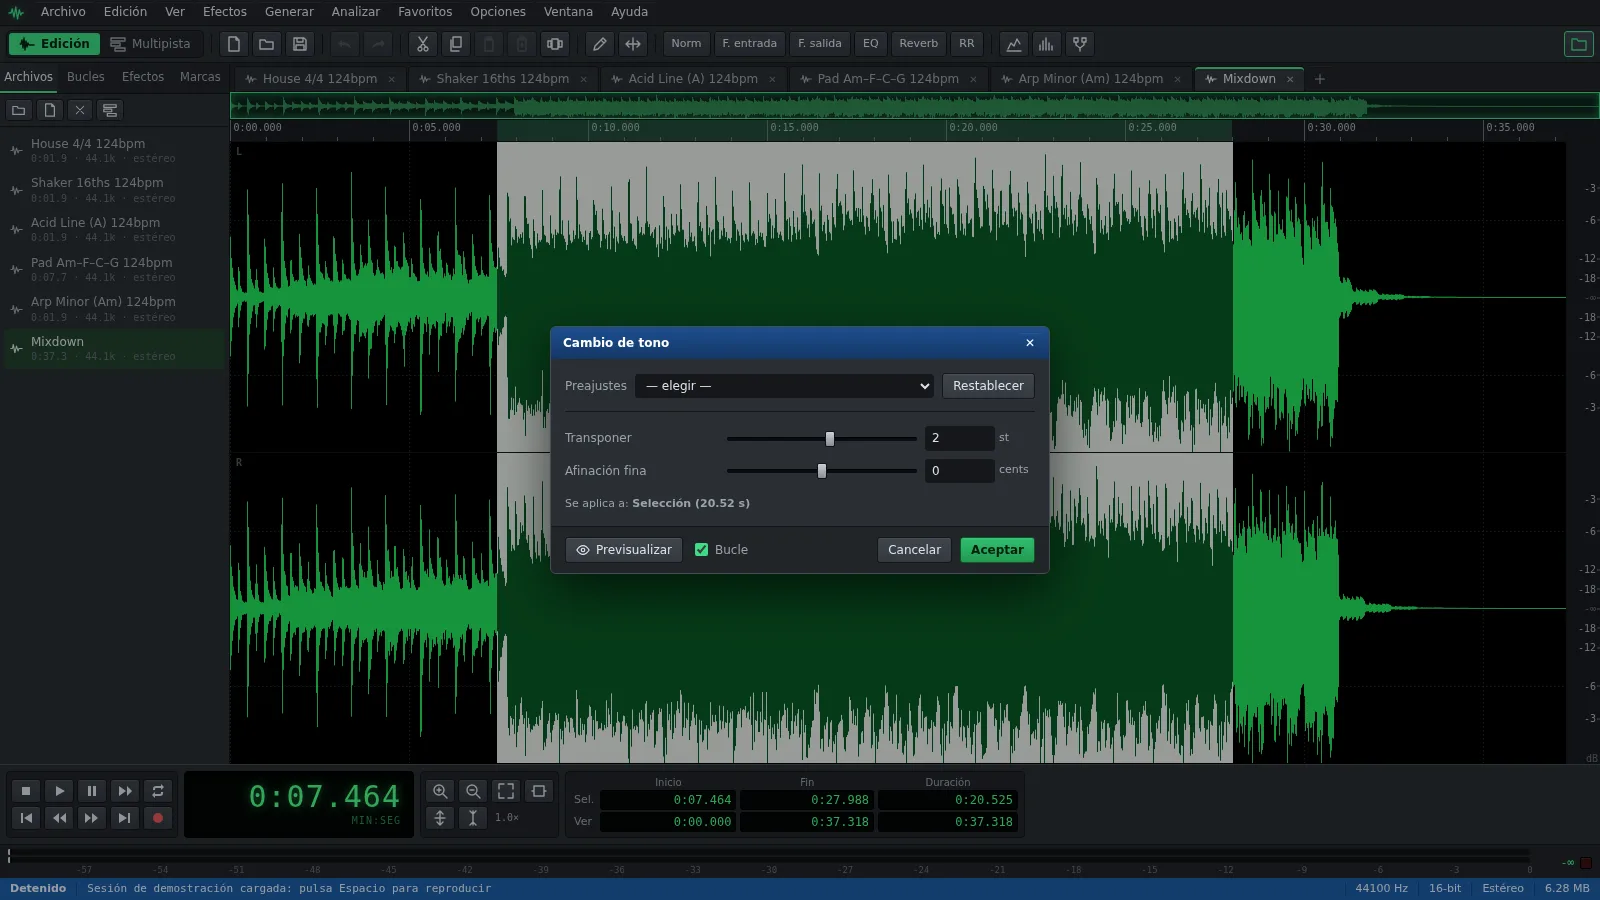Image resolution: width=1600 pixels, height=900 pixels.
Task: Switch to Edición mode
Action: [x=54, y=44]
